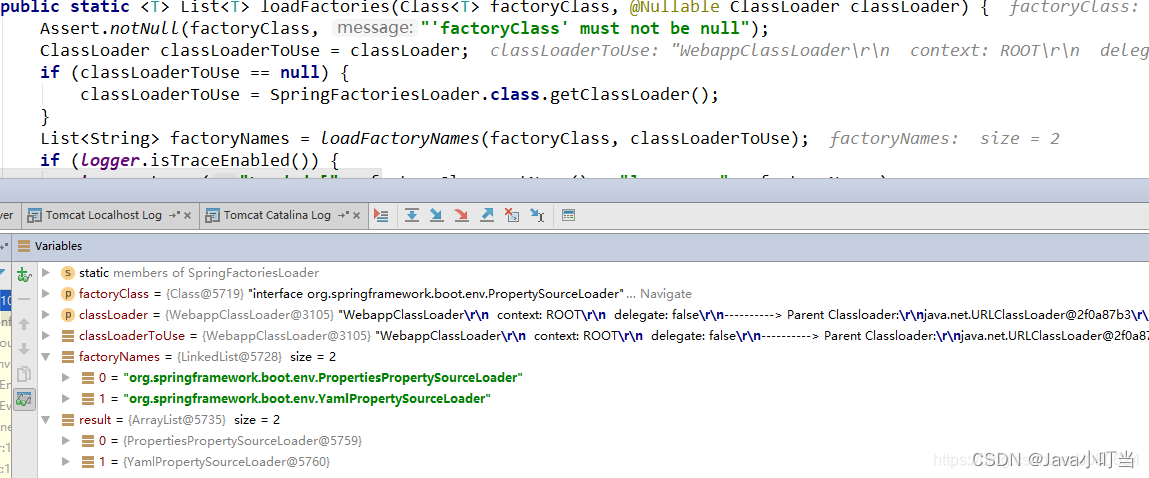The width and height of the screenshot is (1149, 478).
Task: Click the Tomcat Localhost Log tab icon
Action: pyautogui.click(x=34, y=216)
